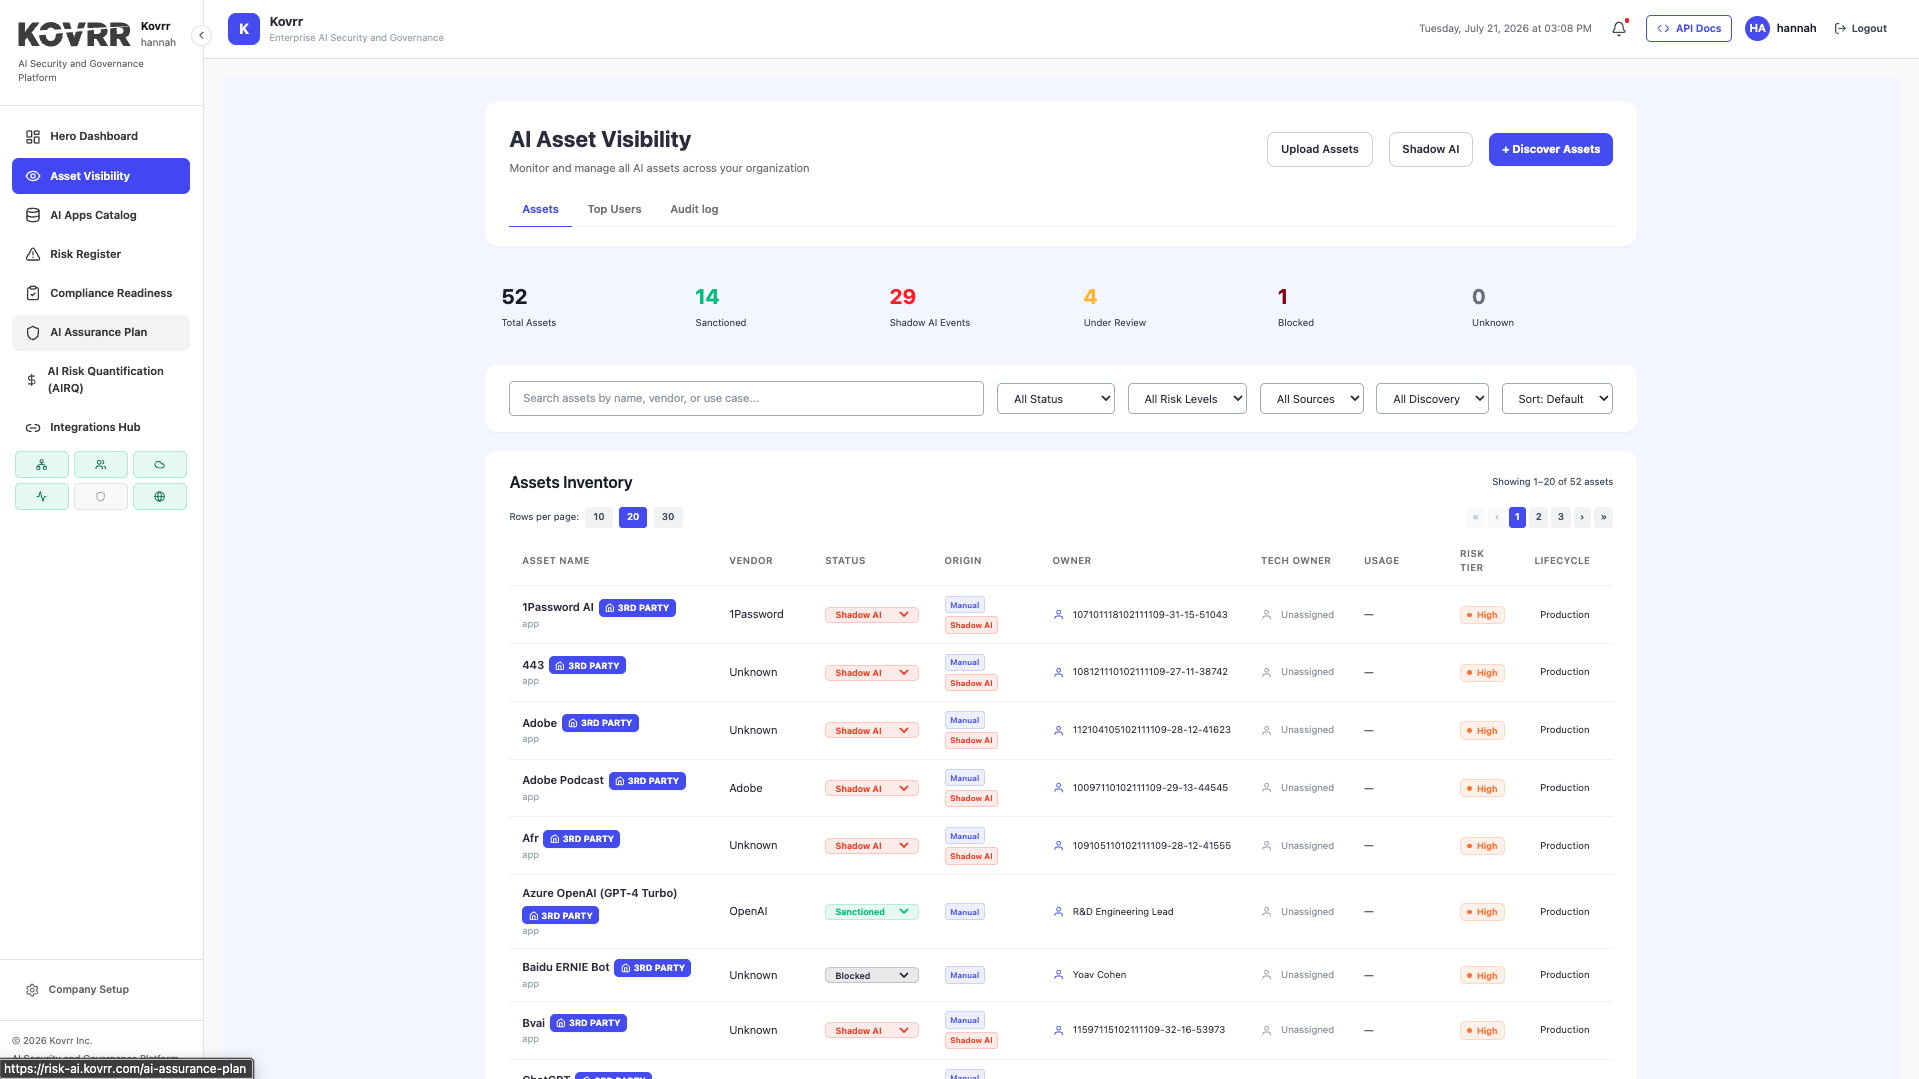Open the AI Apps Catalog database icon

pos(33,215)
